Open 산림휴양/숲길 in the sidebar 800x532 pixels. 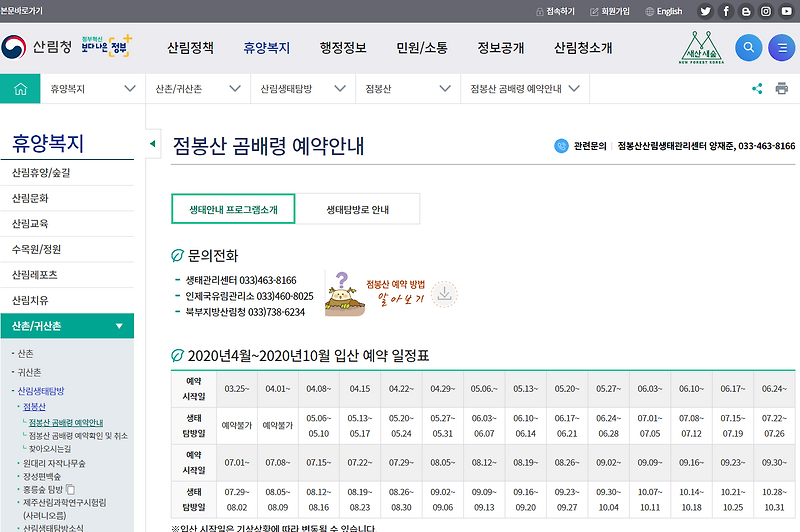pyautogui.click(x=67, y=173)
